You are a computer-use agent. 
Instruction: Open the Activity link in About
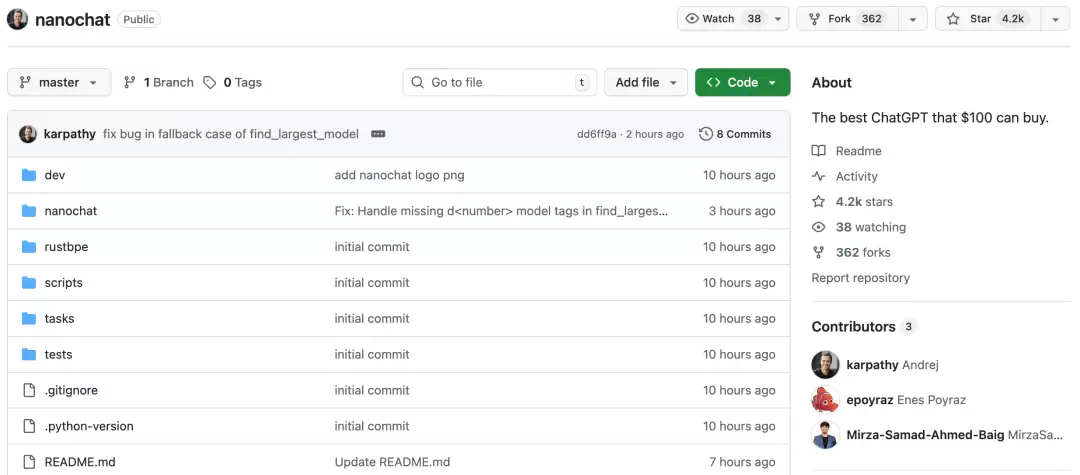tap(856, 176)
